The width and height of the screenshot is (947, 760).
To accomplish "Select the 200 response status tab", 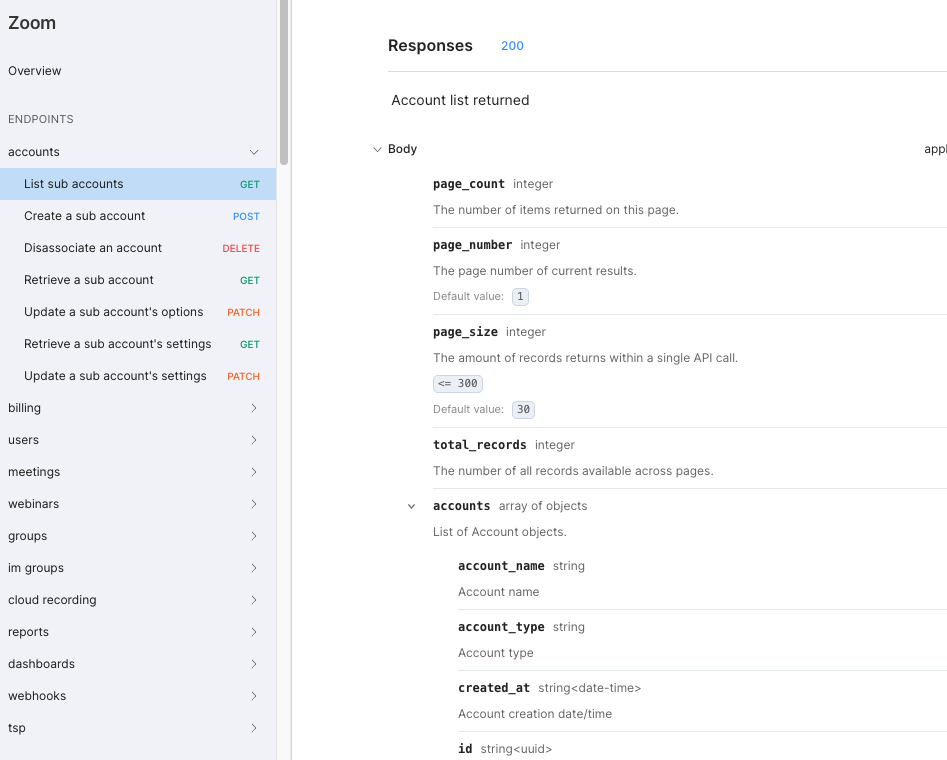I will [512, 45].
